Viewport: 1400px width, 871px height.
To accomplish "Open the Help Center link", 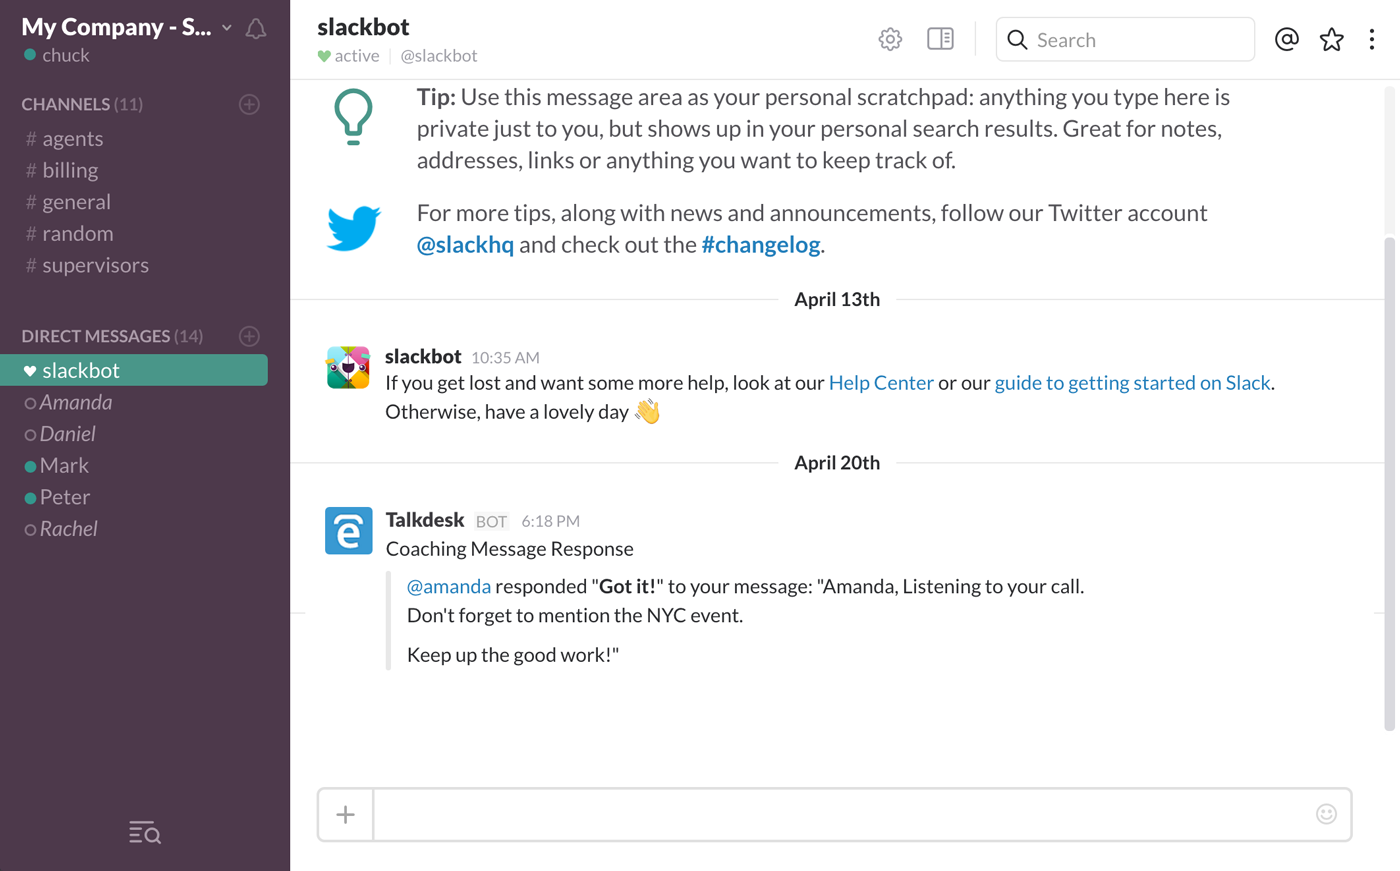I will [x=881, y=383].
